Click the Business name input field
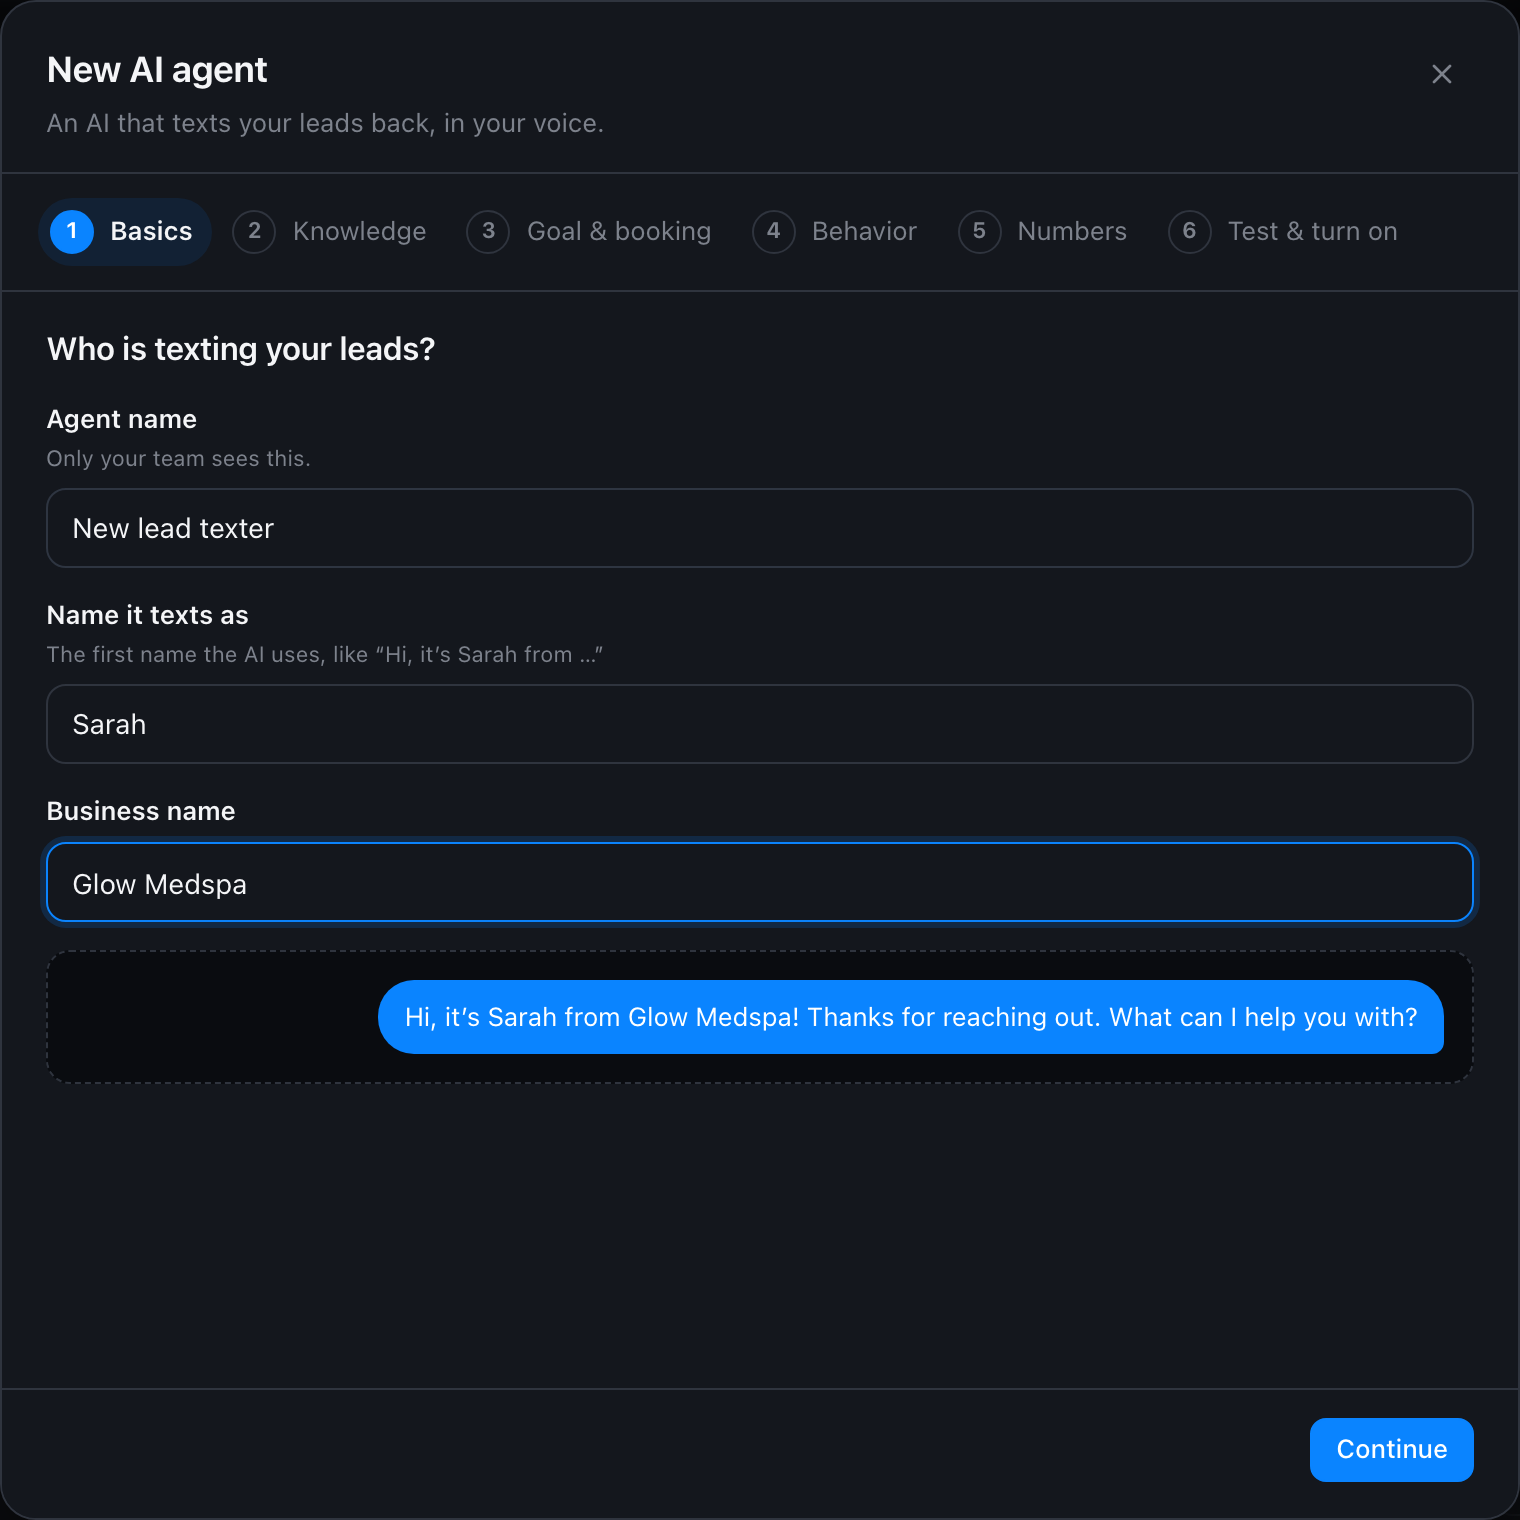 [x=760, y=882]
